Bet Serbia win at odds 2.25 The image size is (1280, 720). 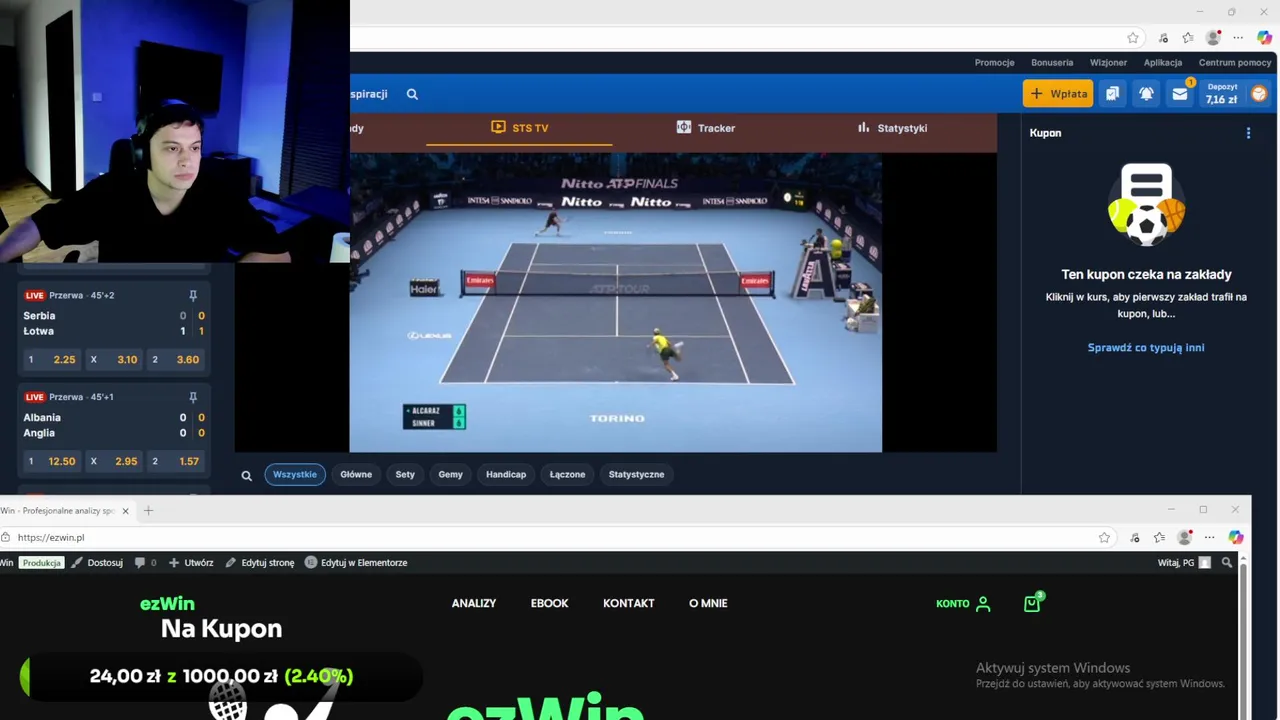tap(51, 360)
